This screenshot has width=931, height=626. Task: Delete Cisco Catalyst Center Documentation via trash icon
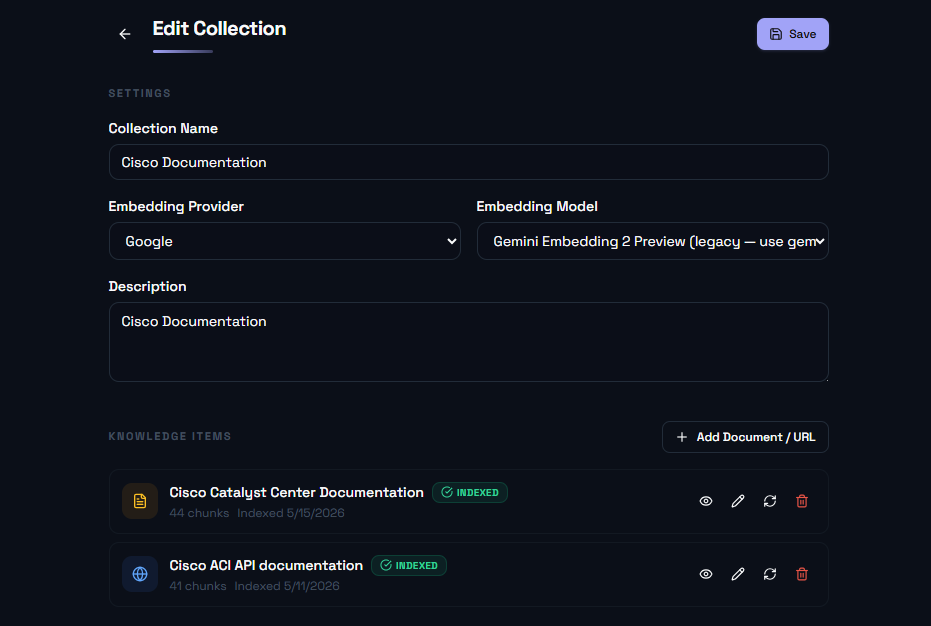[802, 501]
